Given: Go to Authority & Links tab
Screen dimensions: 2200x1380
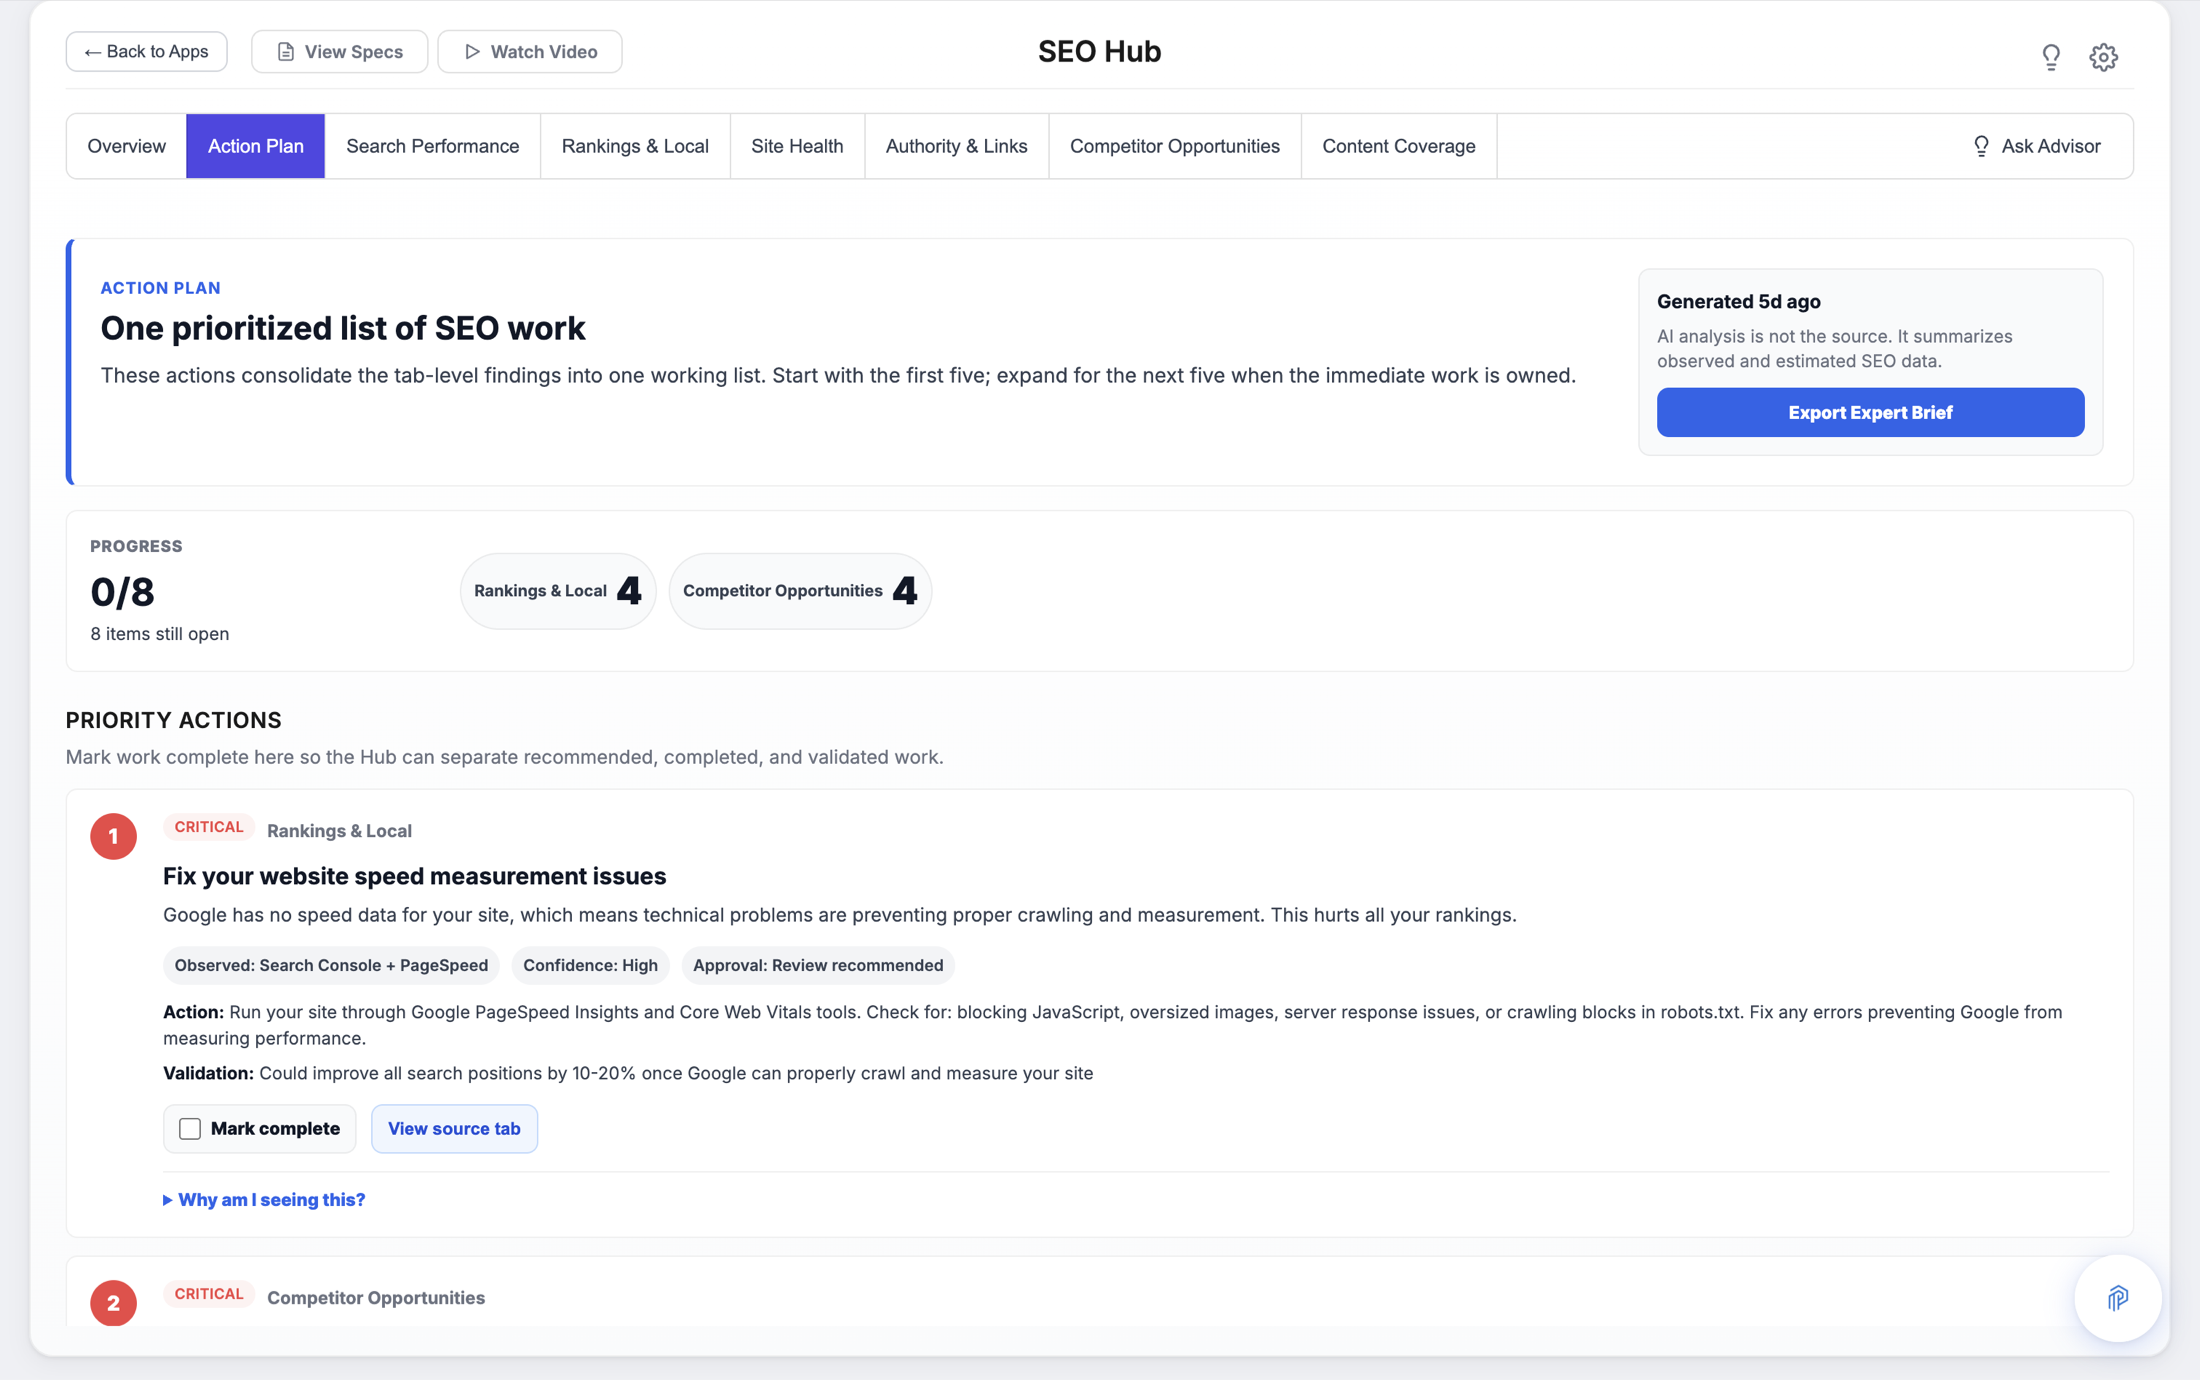Looking at the screenshot, I should pyautogui.click(x=956, y=146).
